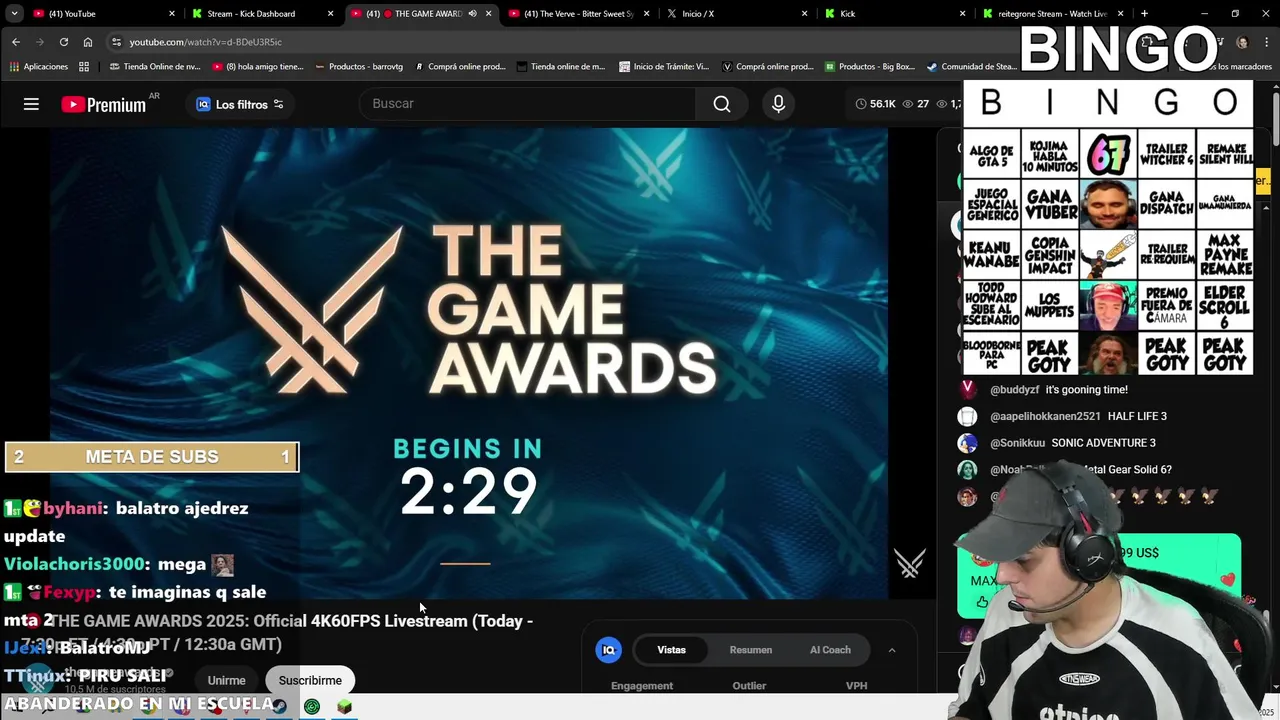Open Comunidad de Steam bookmark
This screenshot has width=1280, height=720.
click(971, 67)
